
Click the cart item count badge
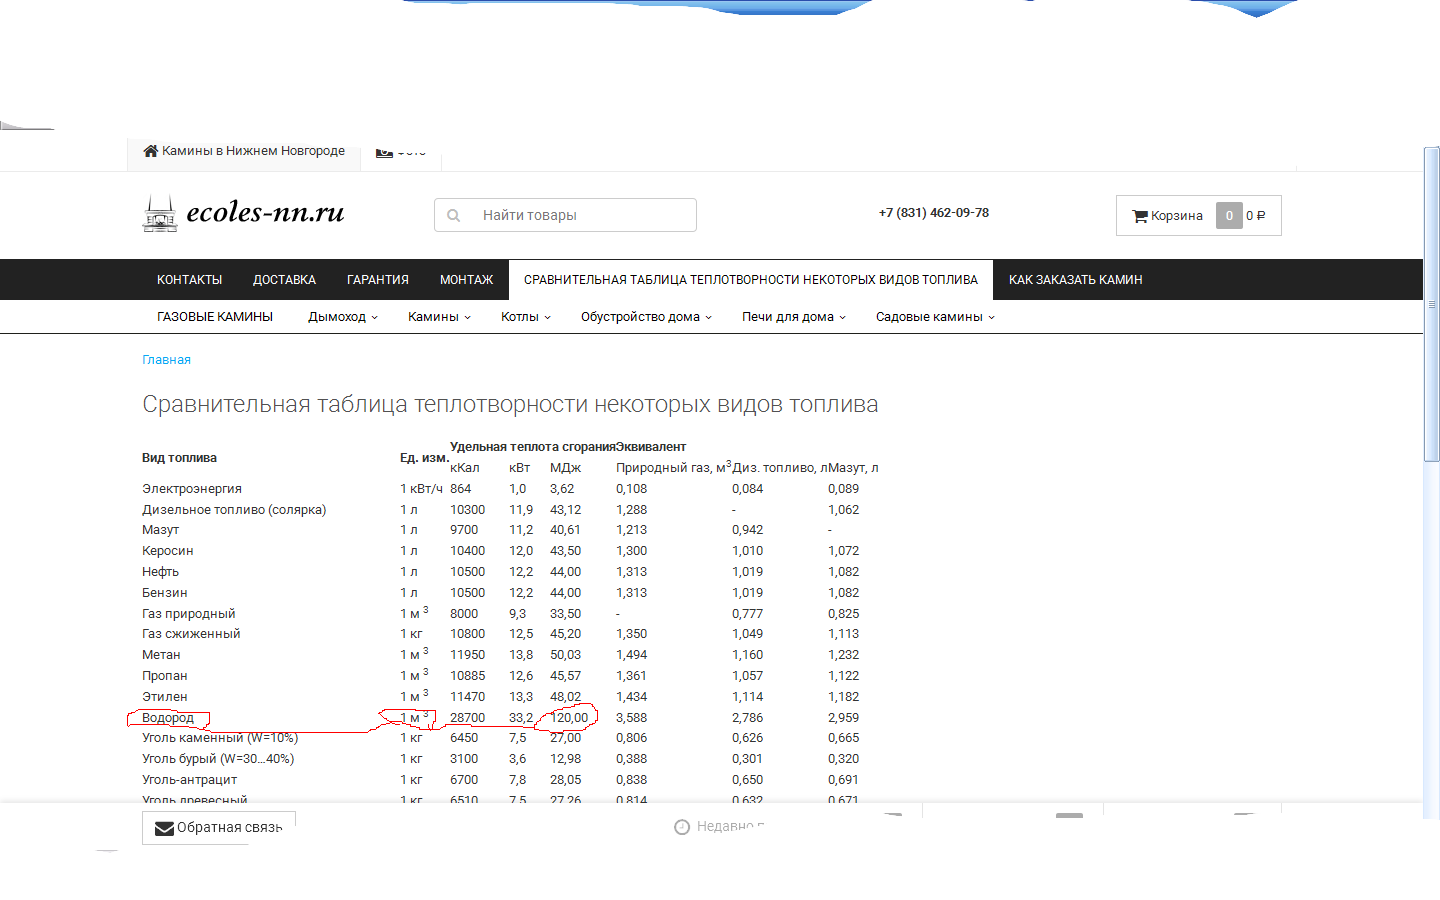pos(1228,216)
